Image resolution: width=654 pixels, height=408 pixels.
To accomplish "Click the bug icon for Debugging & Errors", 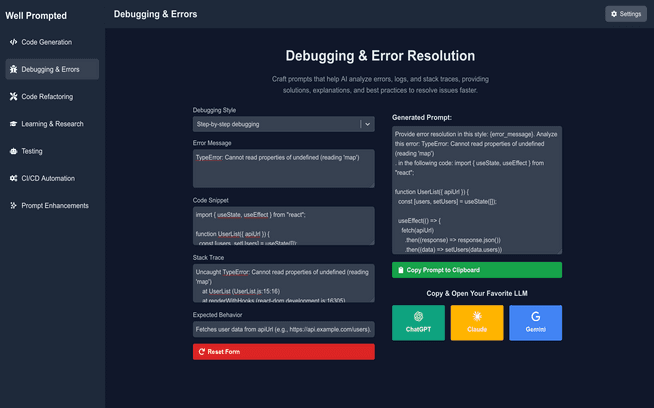I will tap(13, 69).
